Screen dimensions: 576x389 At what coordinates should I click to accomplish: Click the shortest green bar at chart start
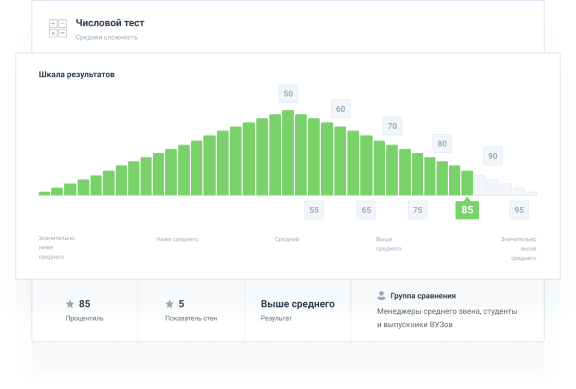pyautogui.click(x=44, y=193)
